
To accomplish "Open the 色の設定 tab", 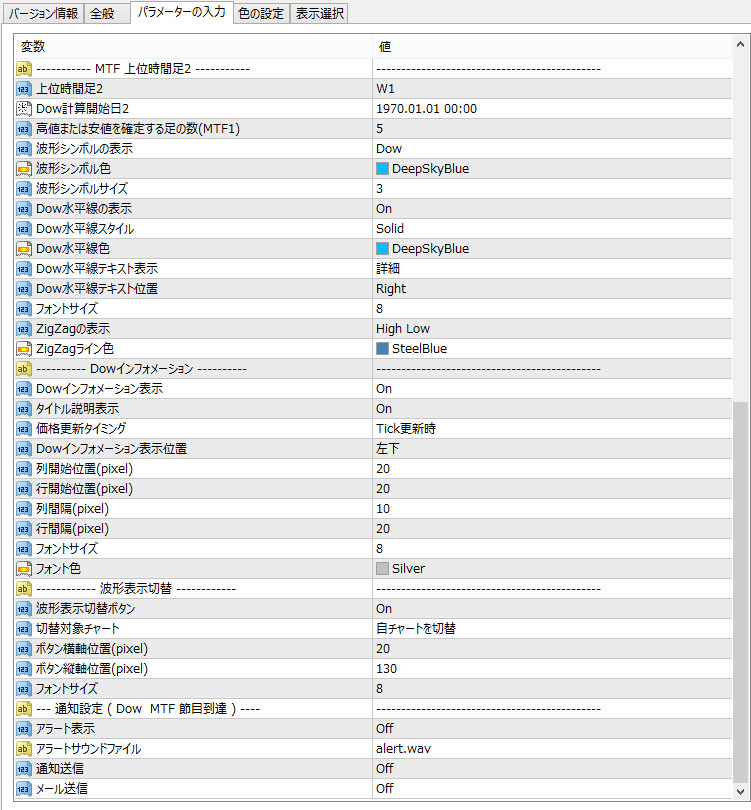I will point(261,13).
